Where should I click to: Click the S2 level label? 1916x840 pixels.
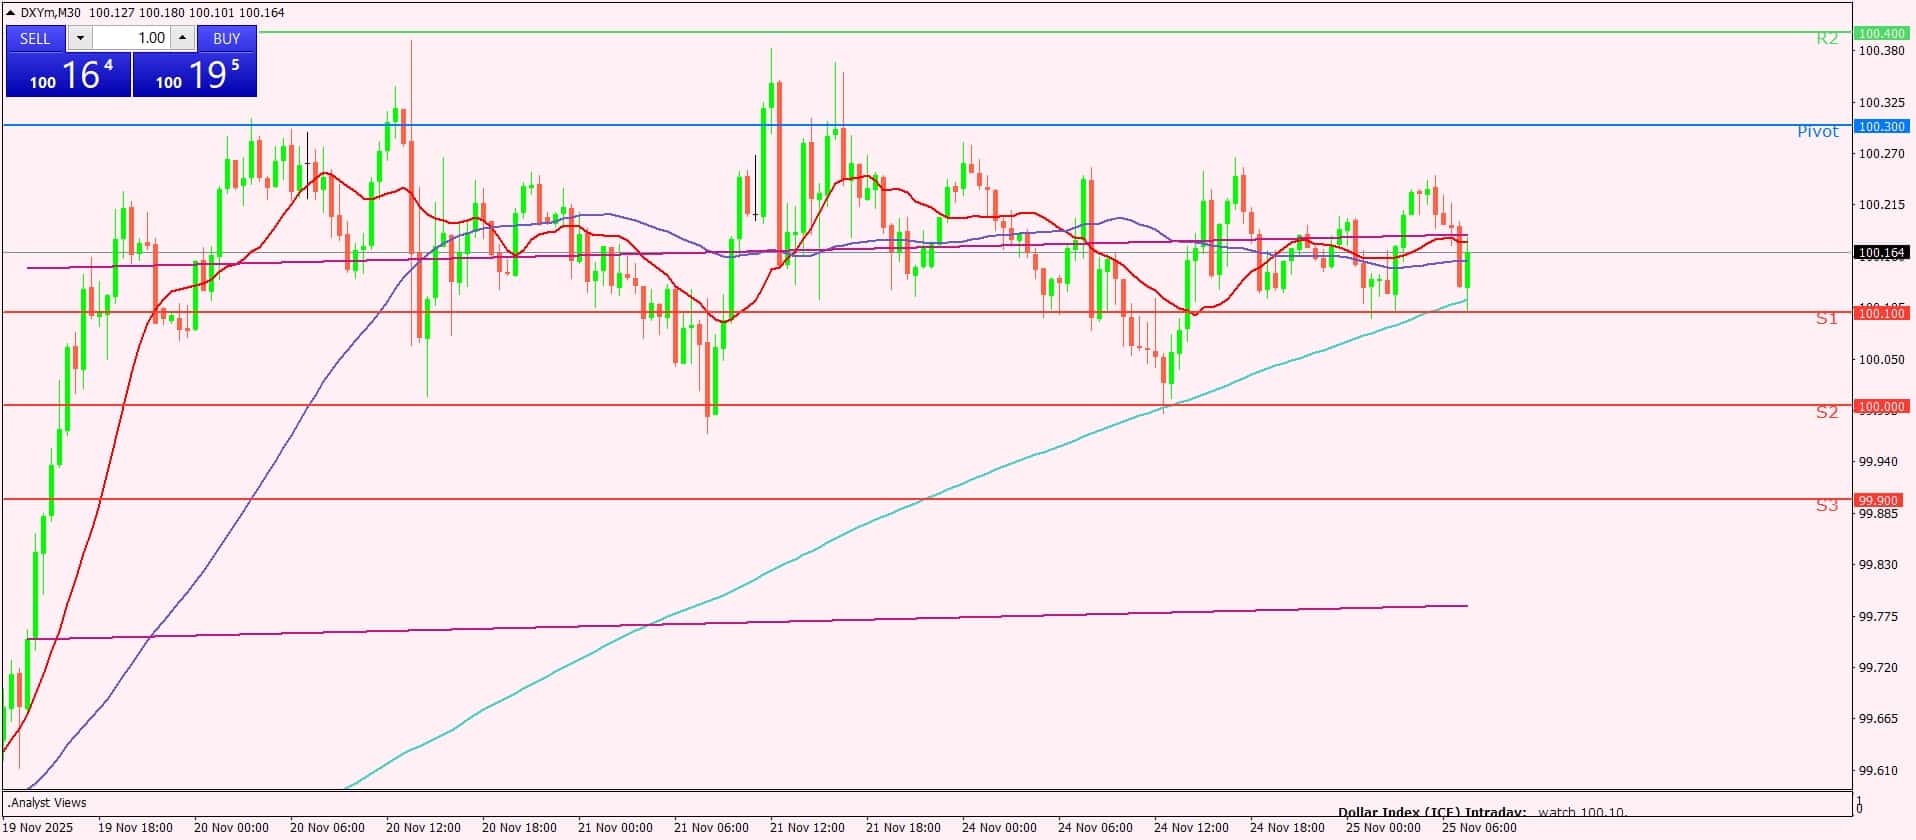click(x=1827, y=412)
